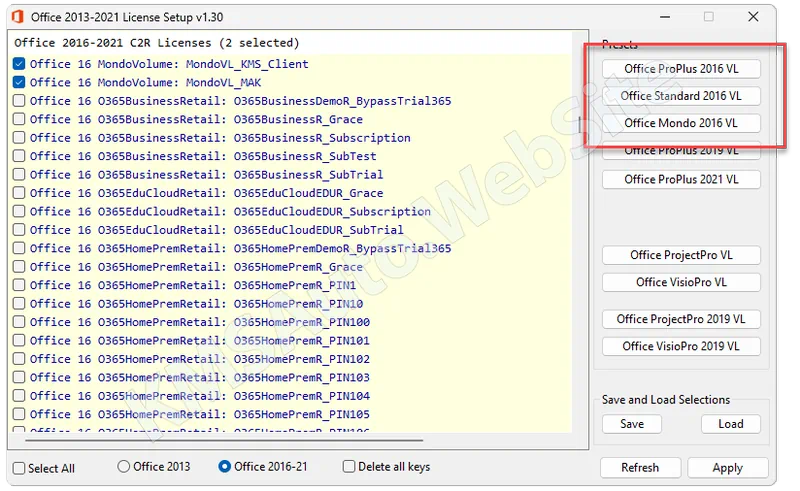Viewport: 800px width, 491px height.
Task: Uncheck the MondoVL_MAK license checkbox
Action: (19, 82)
